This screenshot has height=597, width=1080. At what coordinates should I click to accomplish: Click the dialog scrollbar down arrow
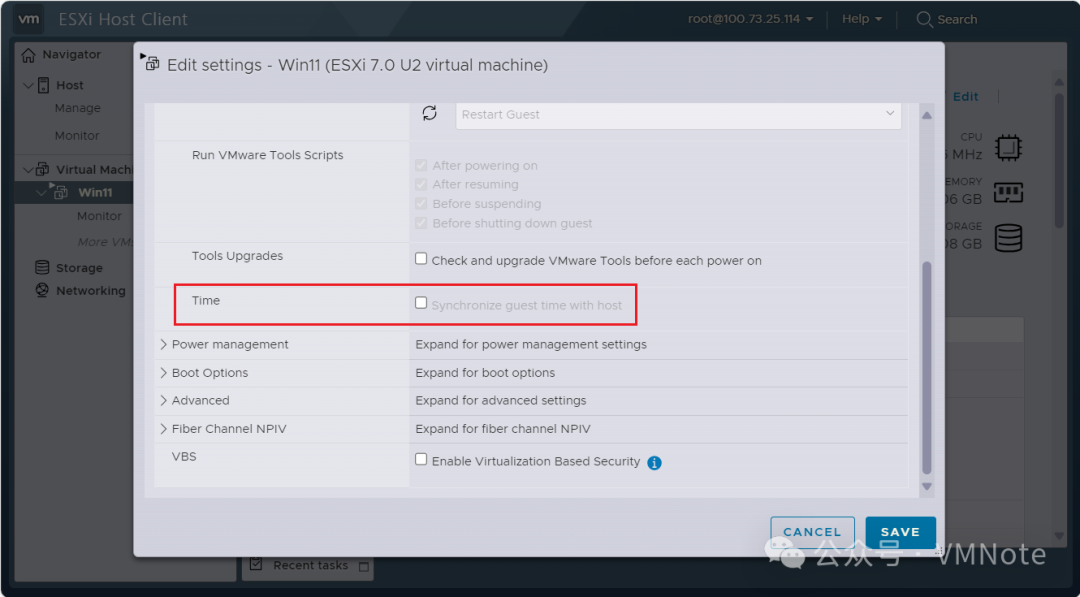point(927,486)
